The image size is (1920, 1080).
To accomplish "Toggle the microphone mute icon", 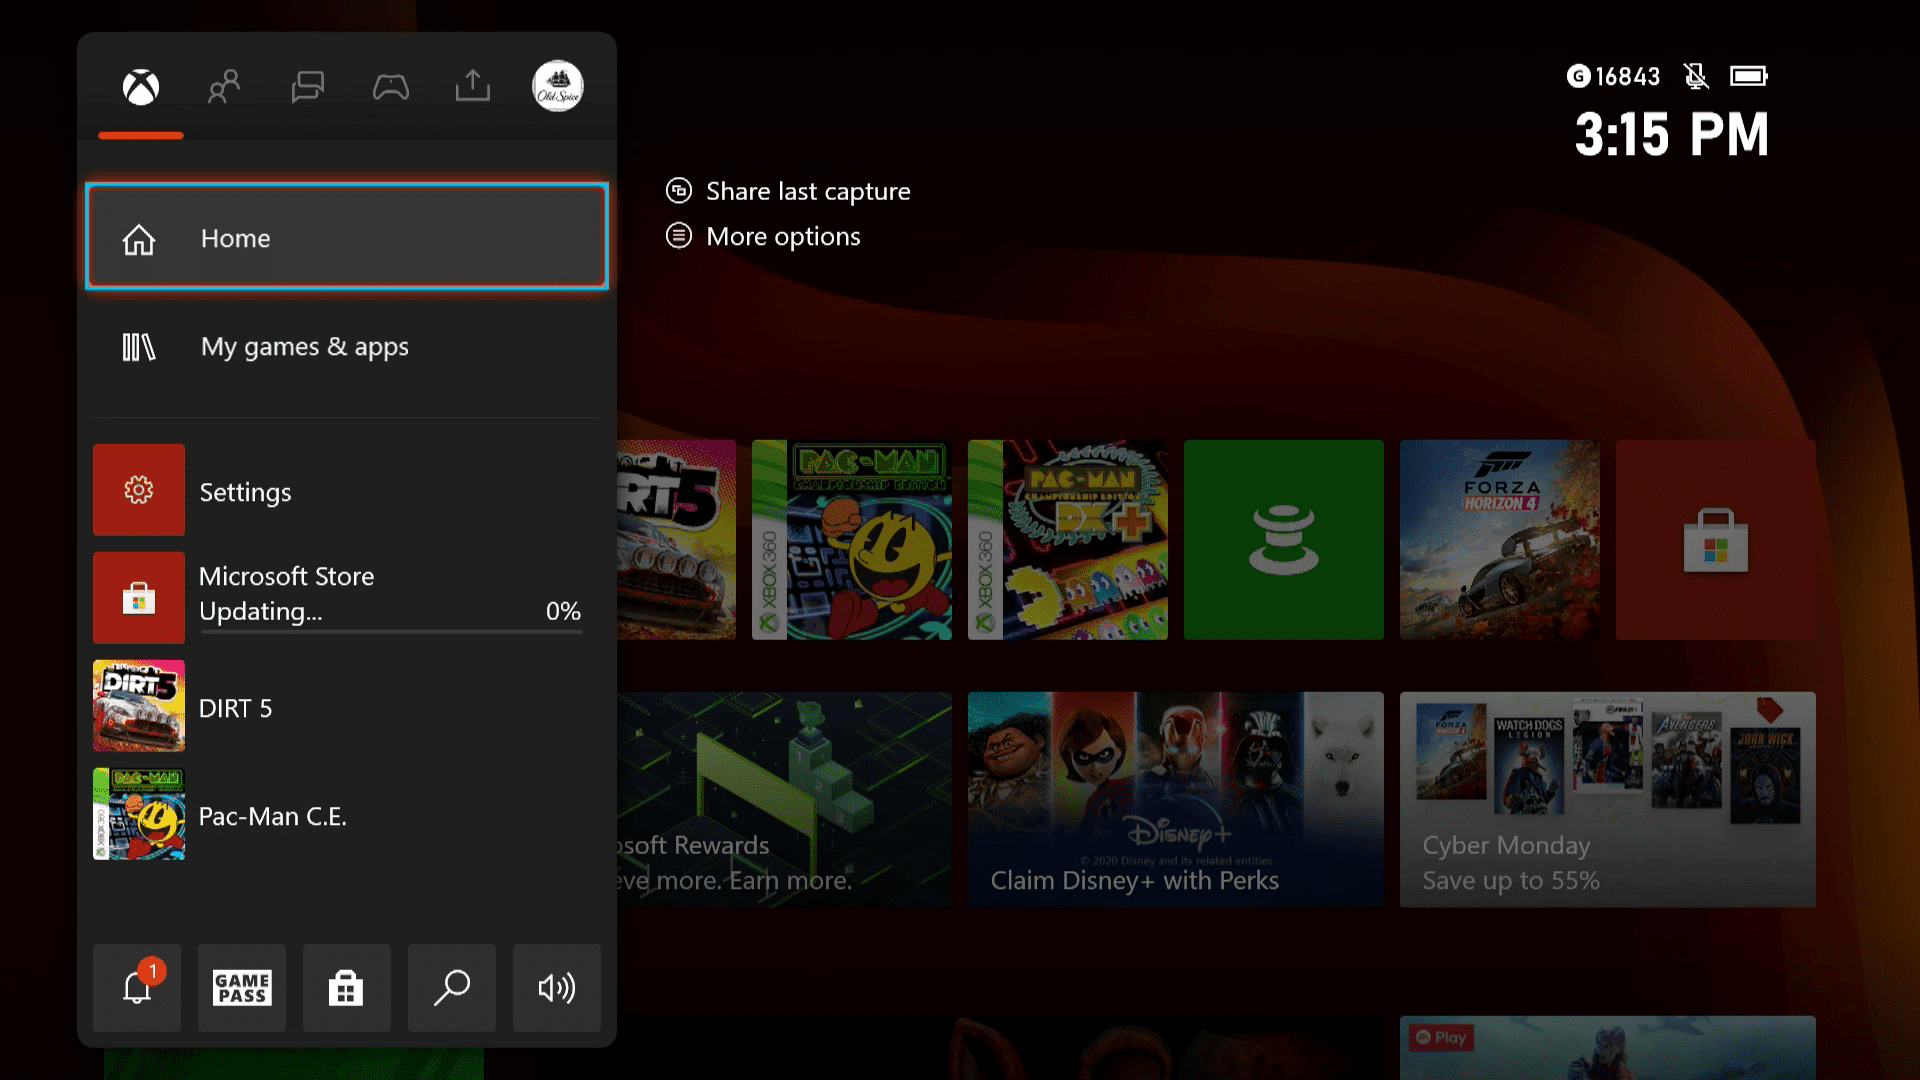I will pyautogui.click(x=1695, y=76).
